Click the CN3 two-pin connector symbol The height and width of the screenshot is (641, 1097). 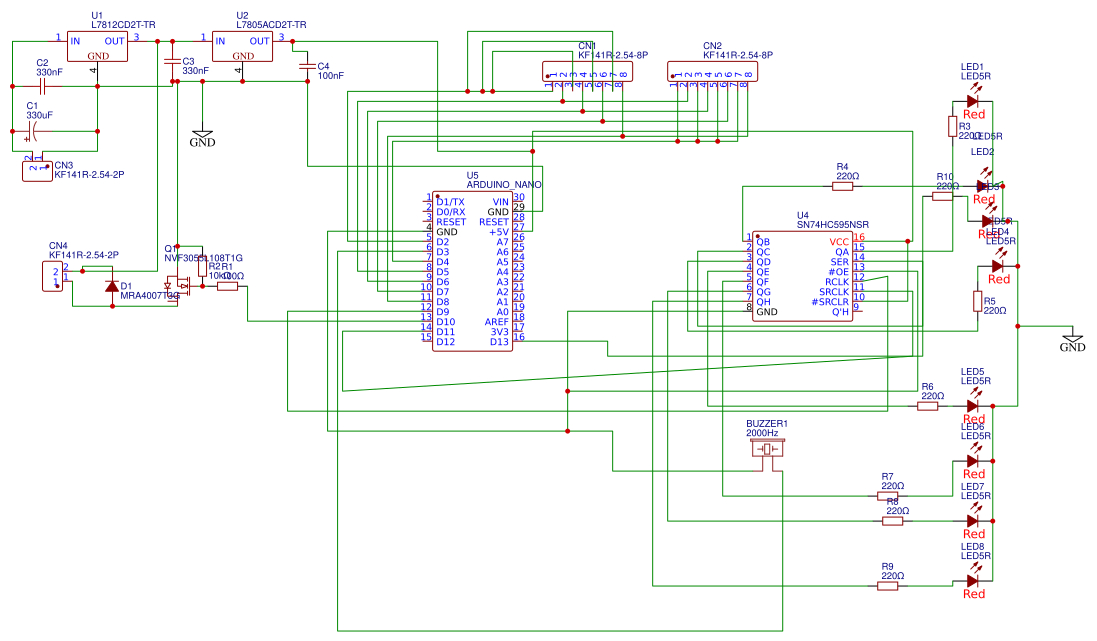(37, 170)
